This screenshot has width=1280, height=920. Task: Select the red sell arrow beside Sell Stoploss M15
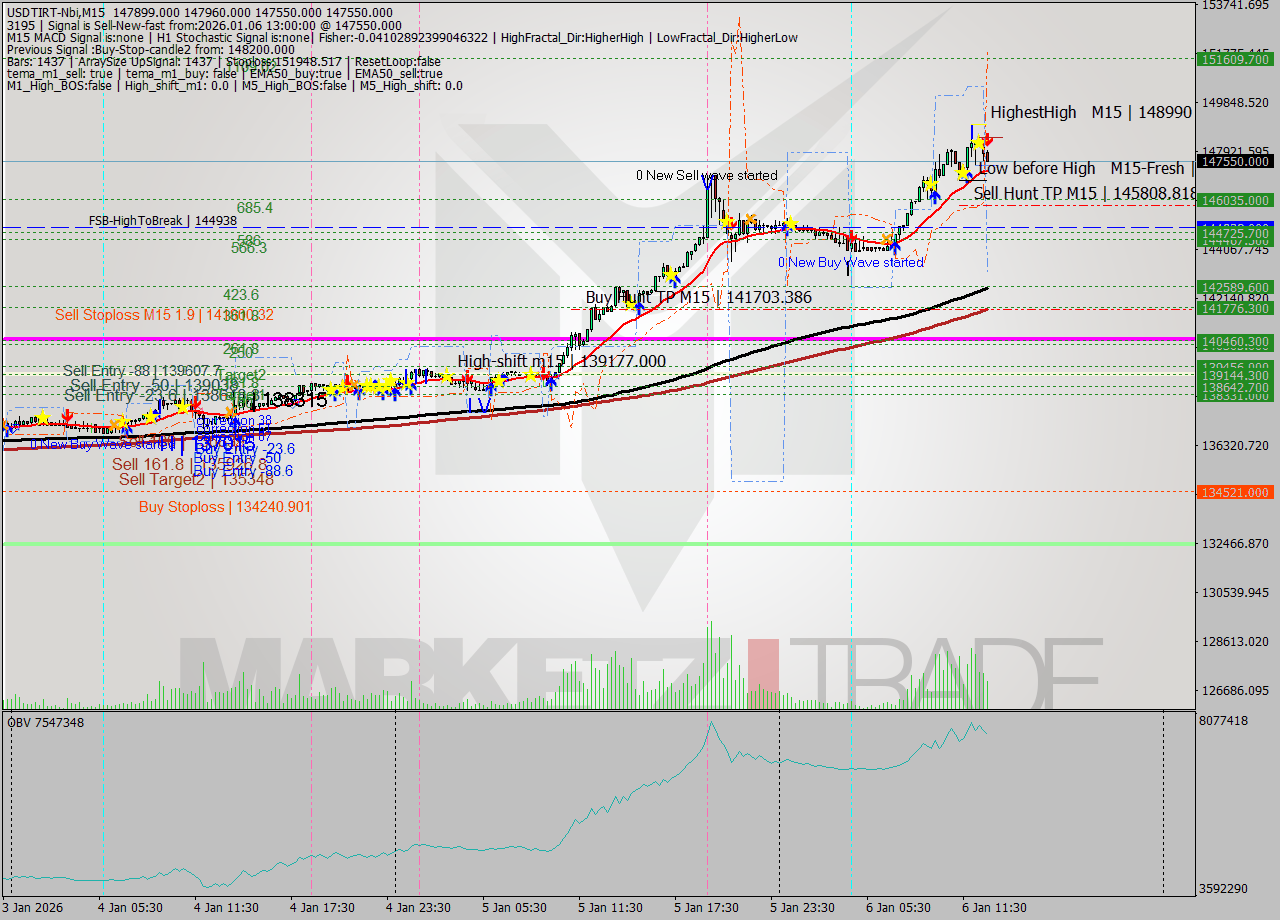(67, 414)
